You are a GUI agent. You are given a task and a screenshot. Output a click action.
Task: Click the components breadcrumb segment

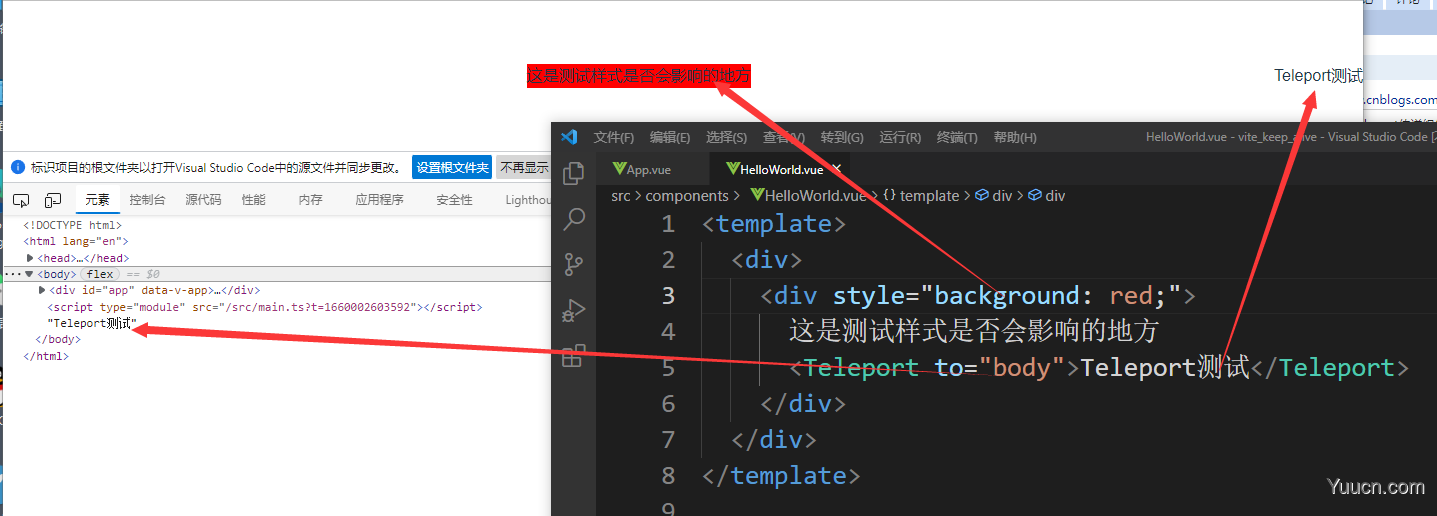coord(687,196)
